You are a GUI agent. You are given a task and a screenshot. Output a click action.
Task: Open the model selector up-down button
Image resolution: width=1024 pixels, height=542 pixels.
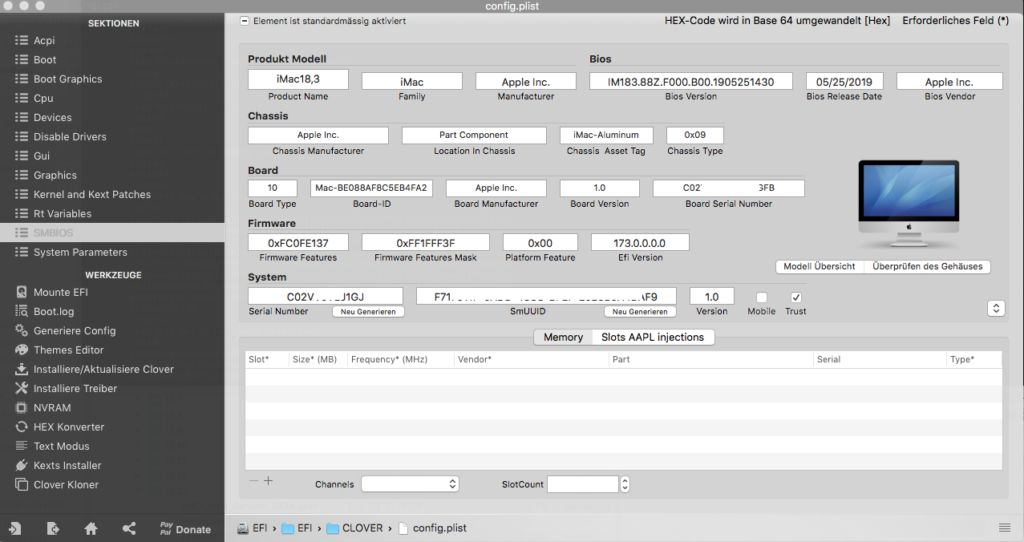coord(996,308)
